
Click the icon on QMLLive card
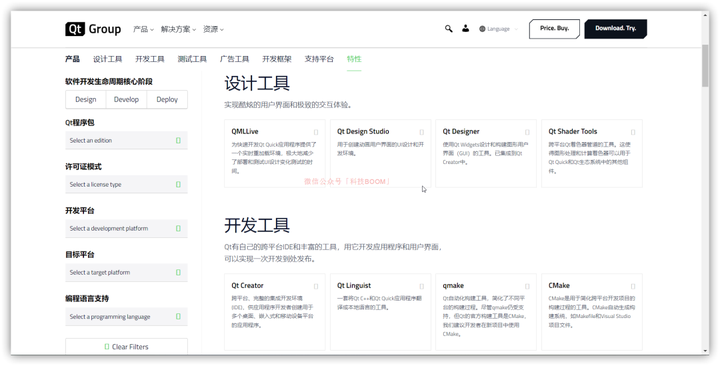tap(316, 132)
